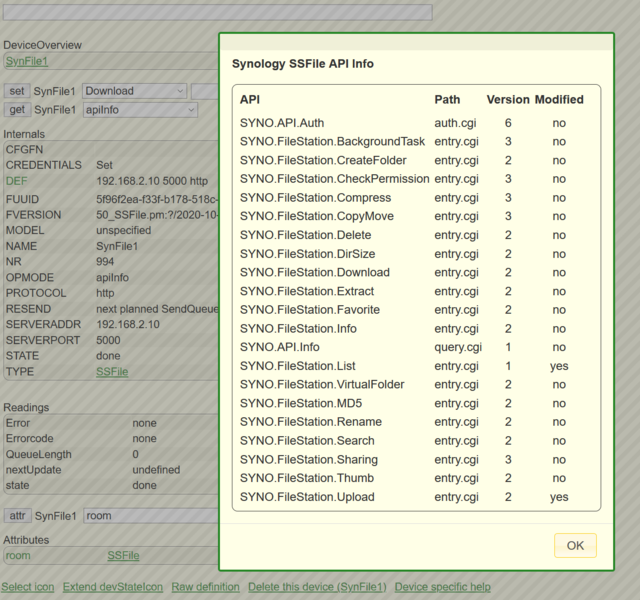640x600 pixels.
Task: Open the Device specific help link
Action: (x=442, y=587)
